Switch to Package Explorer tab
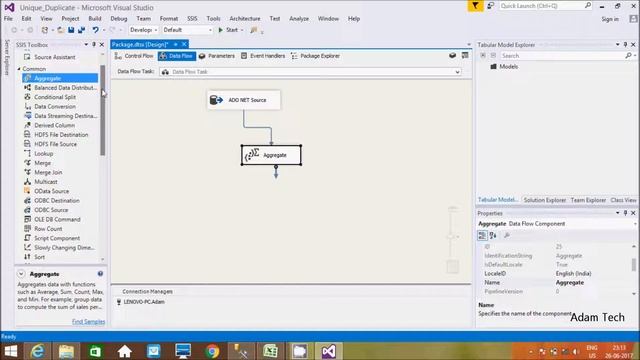The height and width of the screenshot is (360, 640). click(315, 56)
